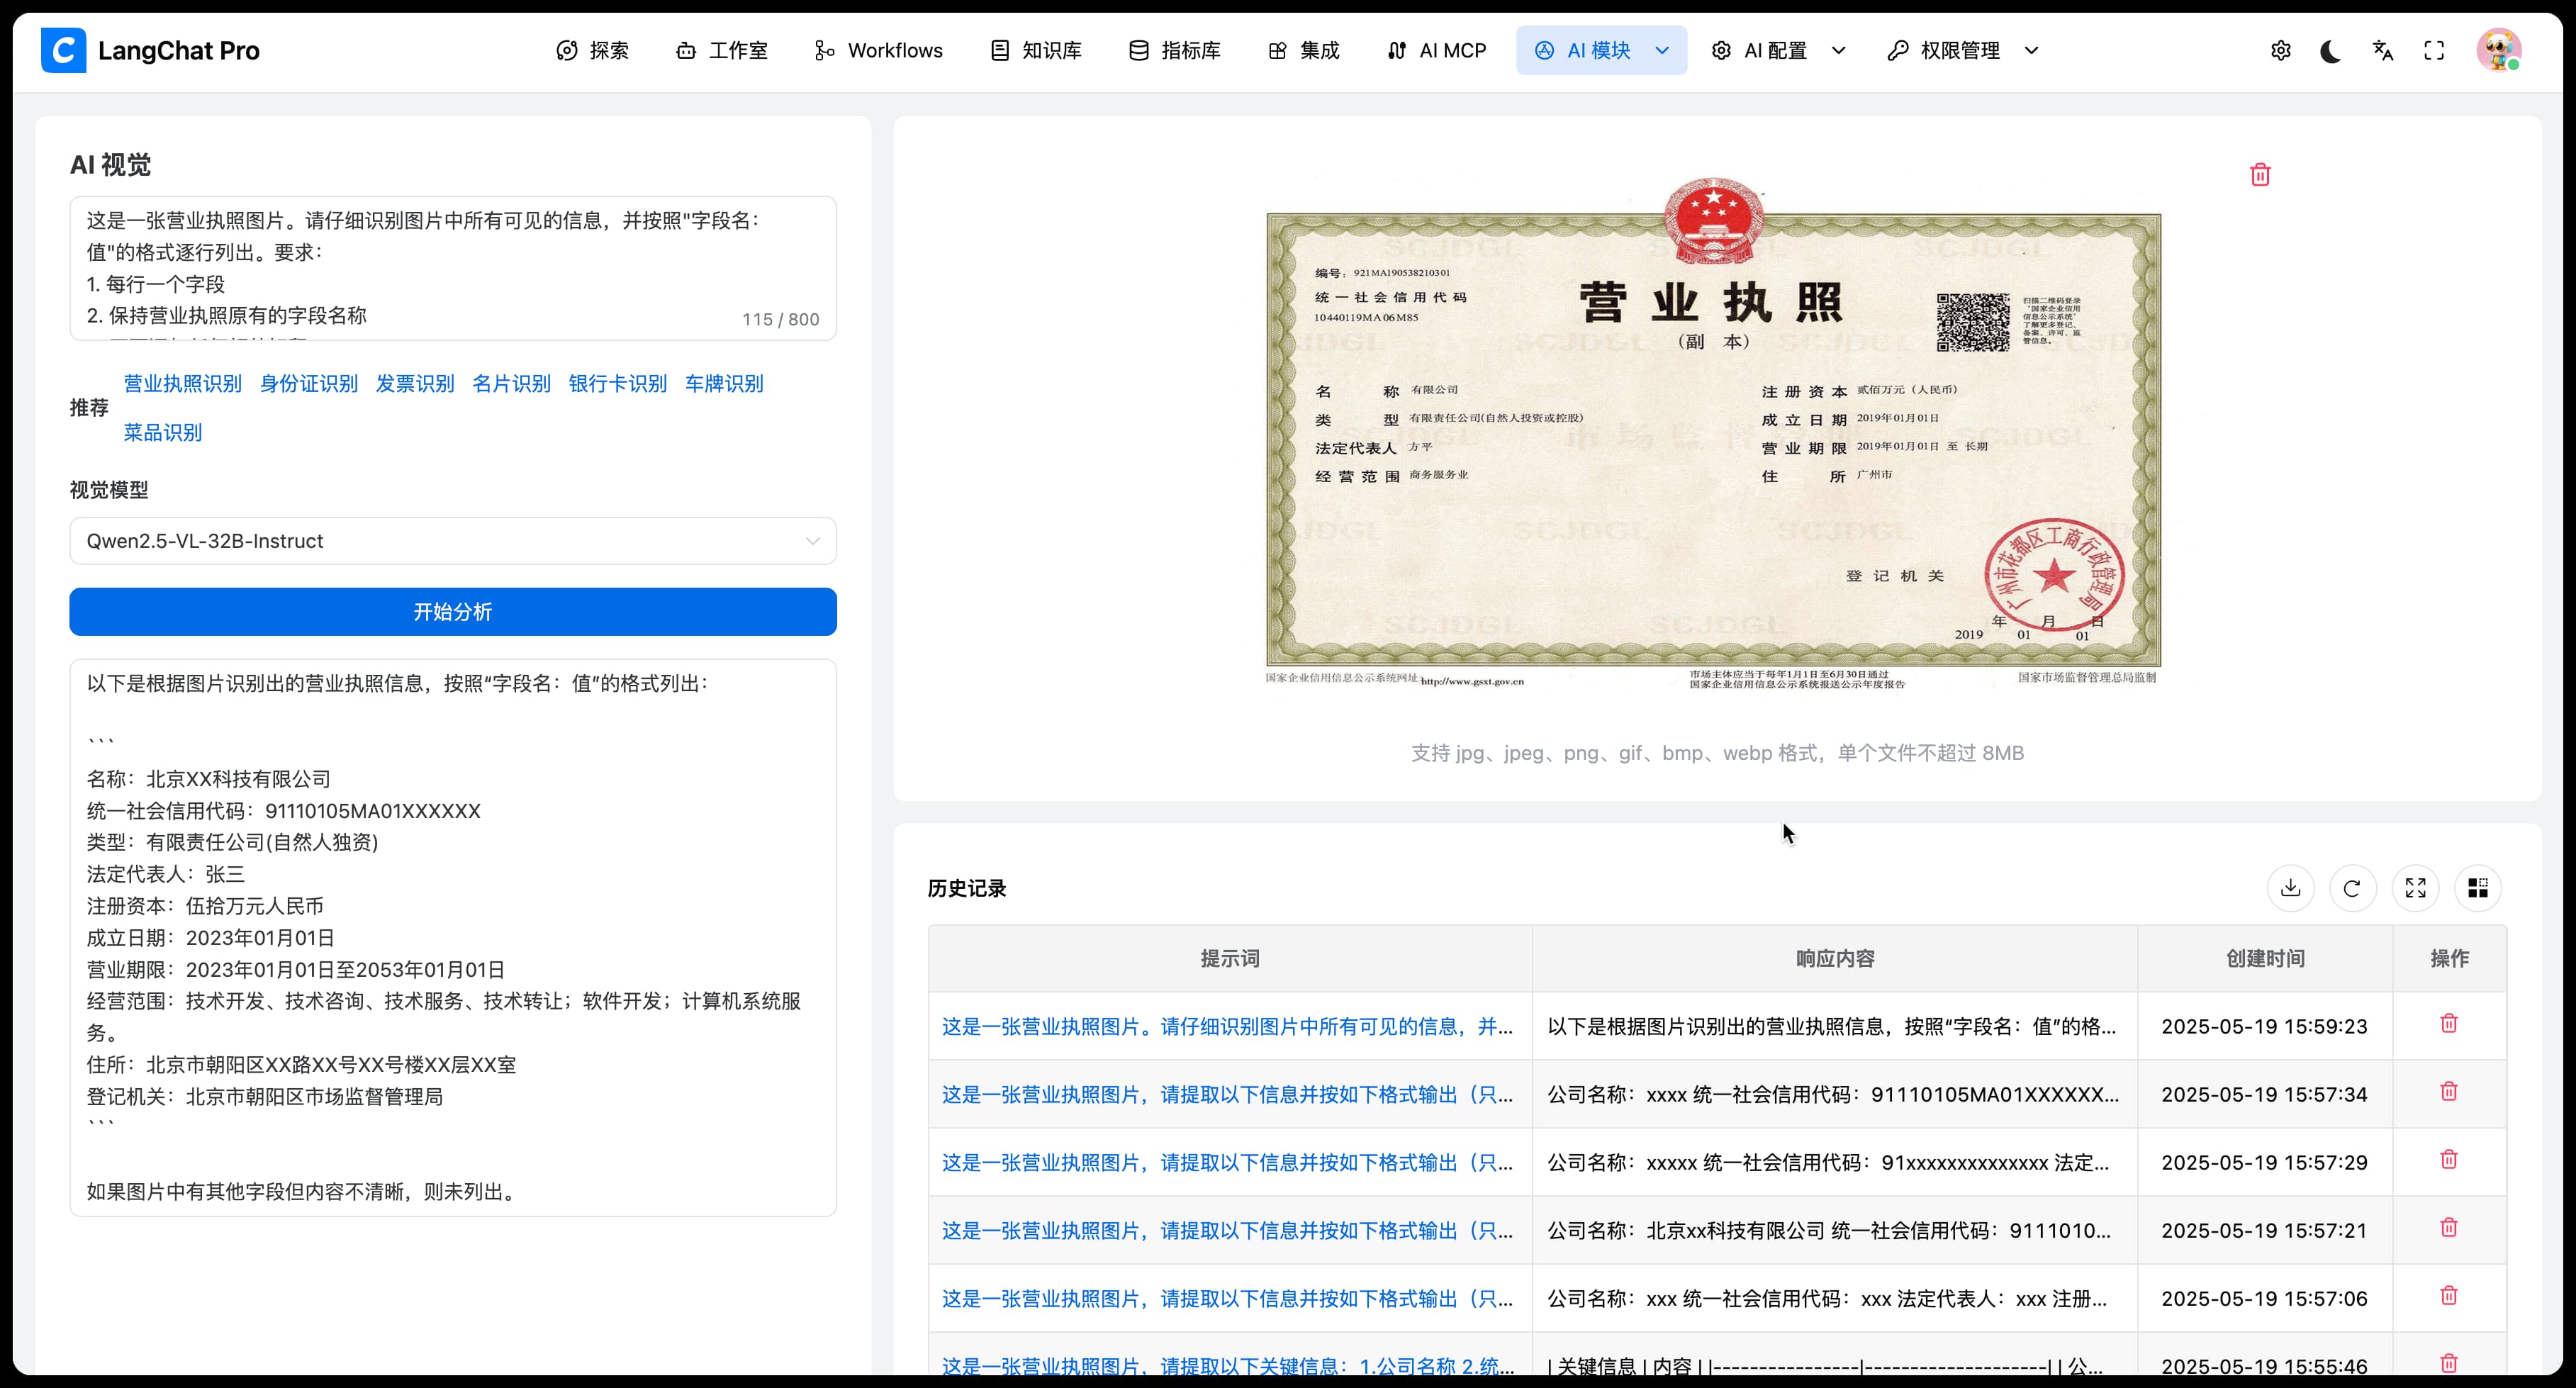Delete history row created at 15:59:23
This screenshot has height=1388, width=2576.
[x=2448, y=1023]
